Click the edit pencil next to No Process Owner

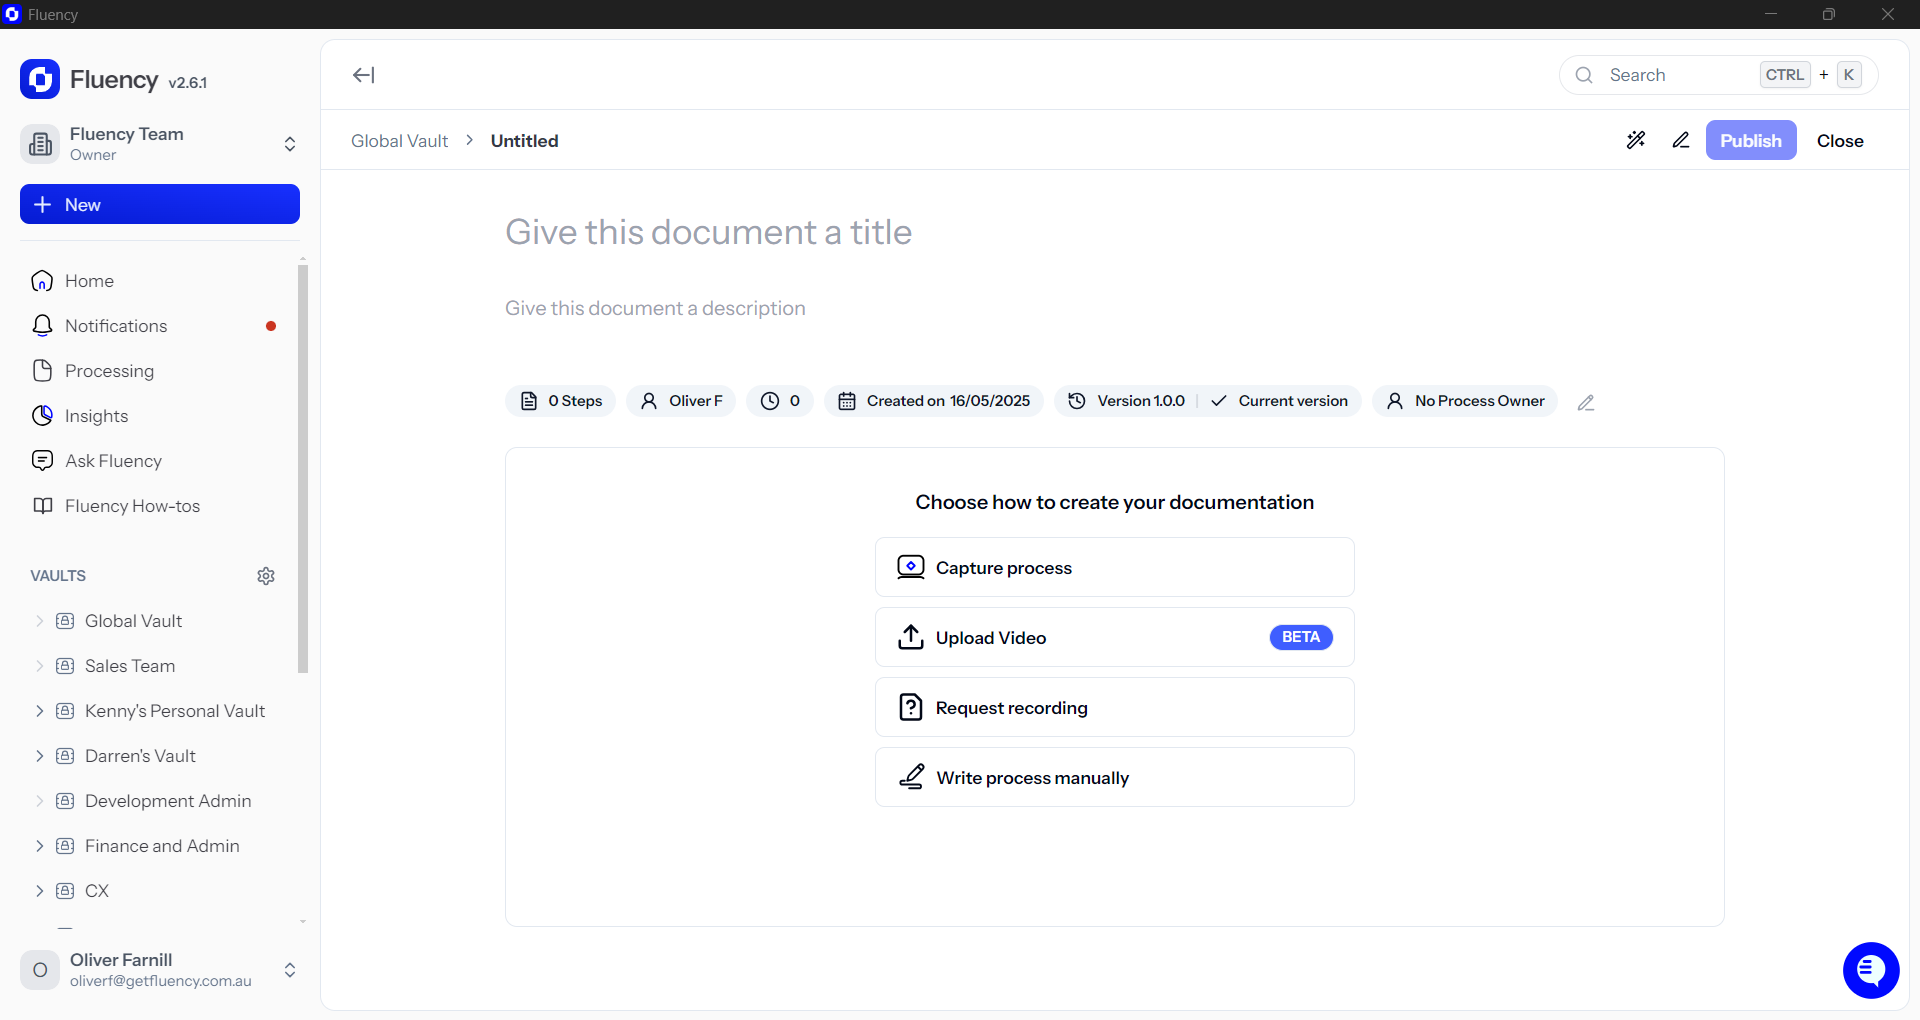click(1586, 402)
